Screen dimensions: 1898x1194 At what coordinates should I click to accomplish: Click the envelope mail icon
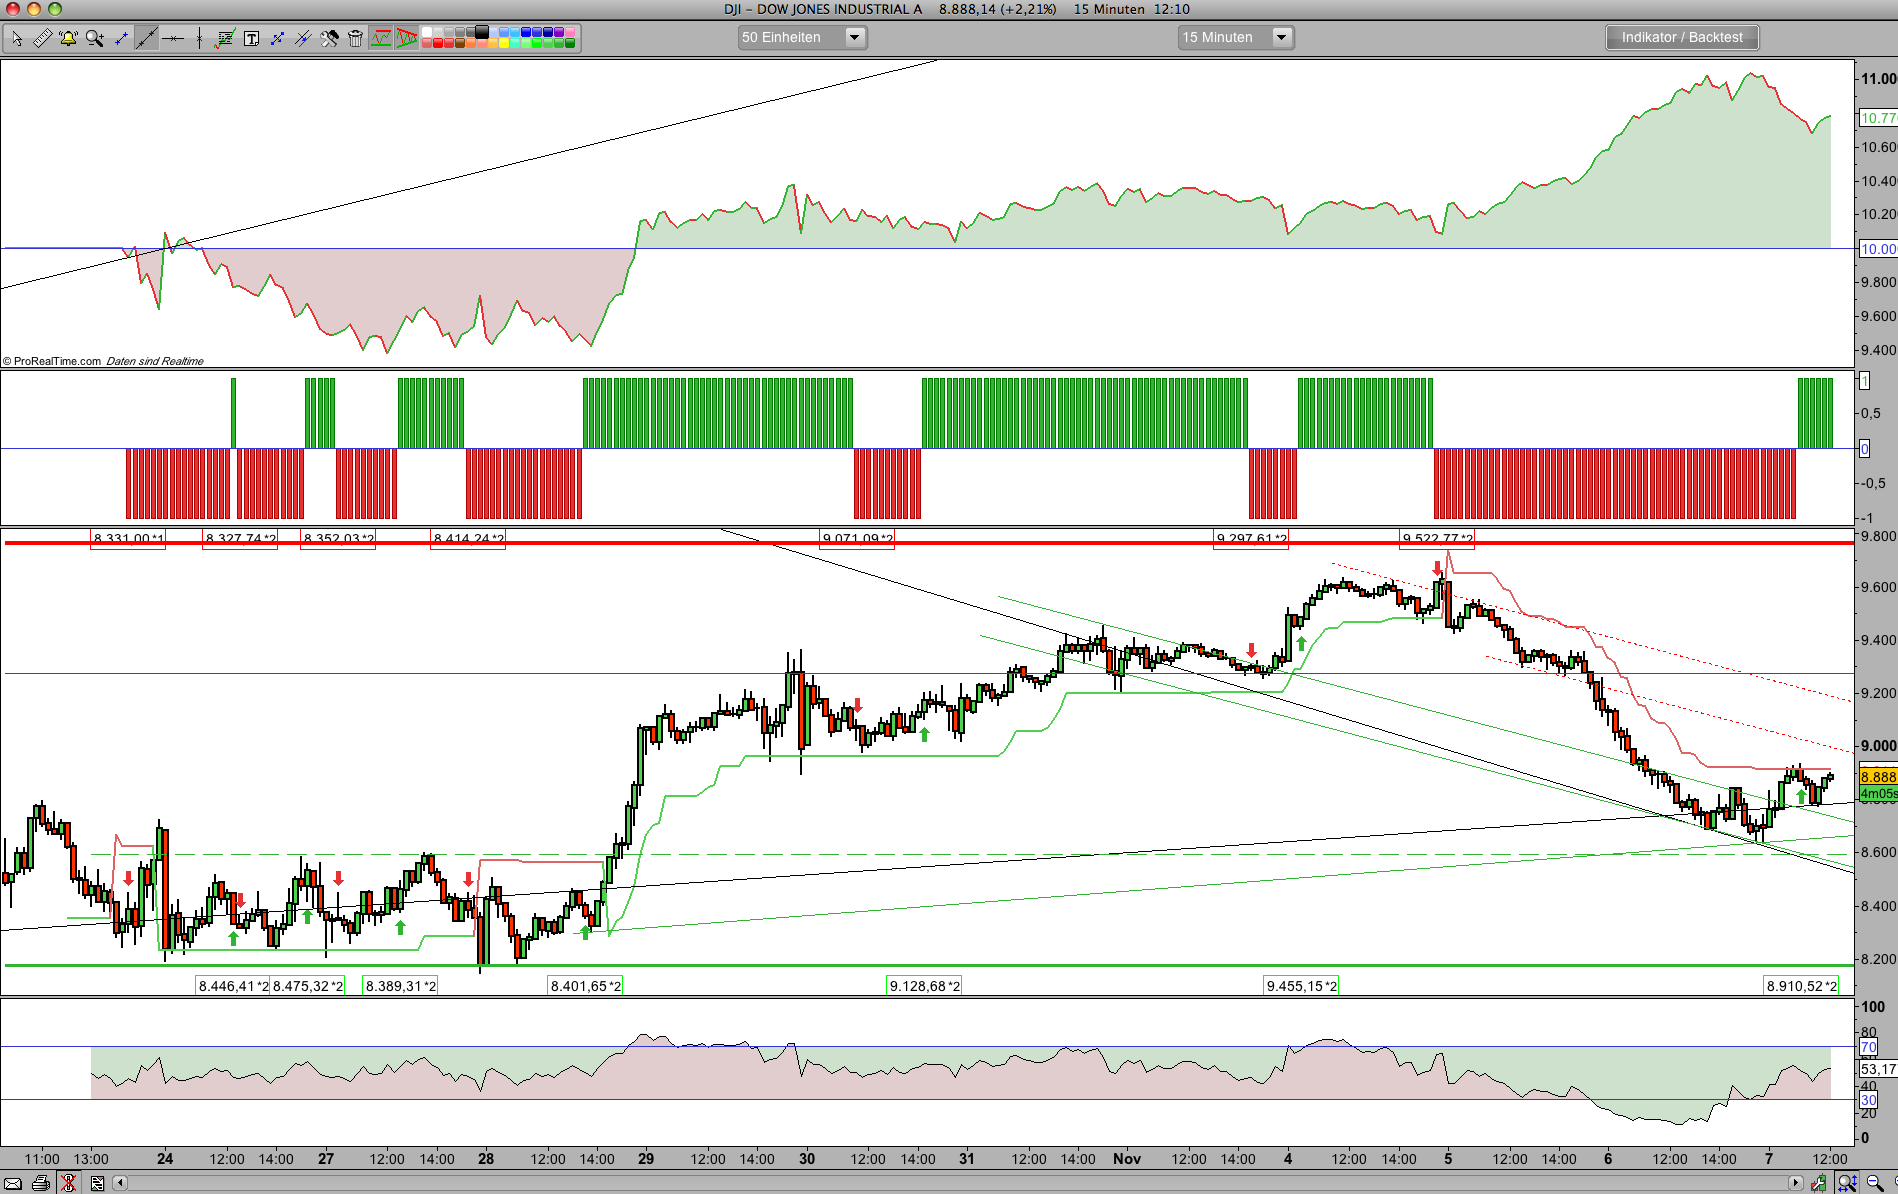pos(13,1183)
